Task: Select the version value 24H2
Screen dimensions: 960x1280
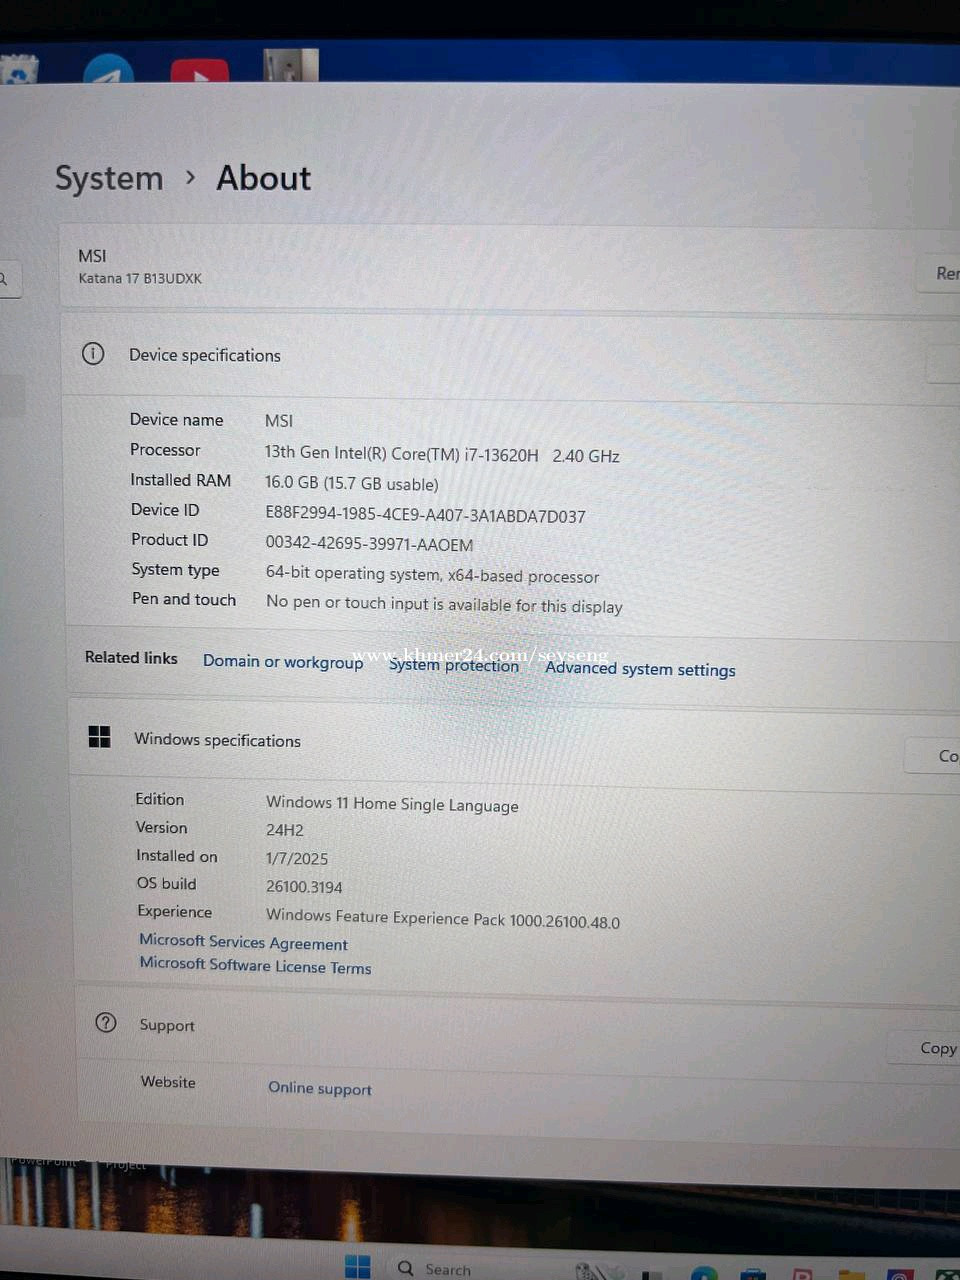Action: tap(285, 830)
